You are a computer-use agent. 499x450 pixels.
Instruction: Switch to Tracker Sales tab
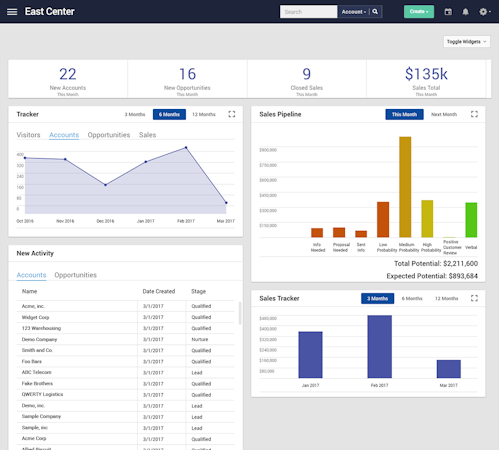[x=147, y=135]
